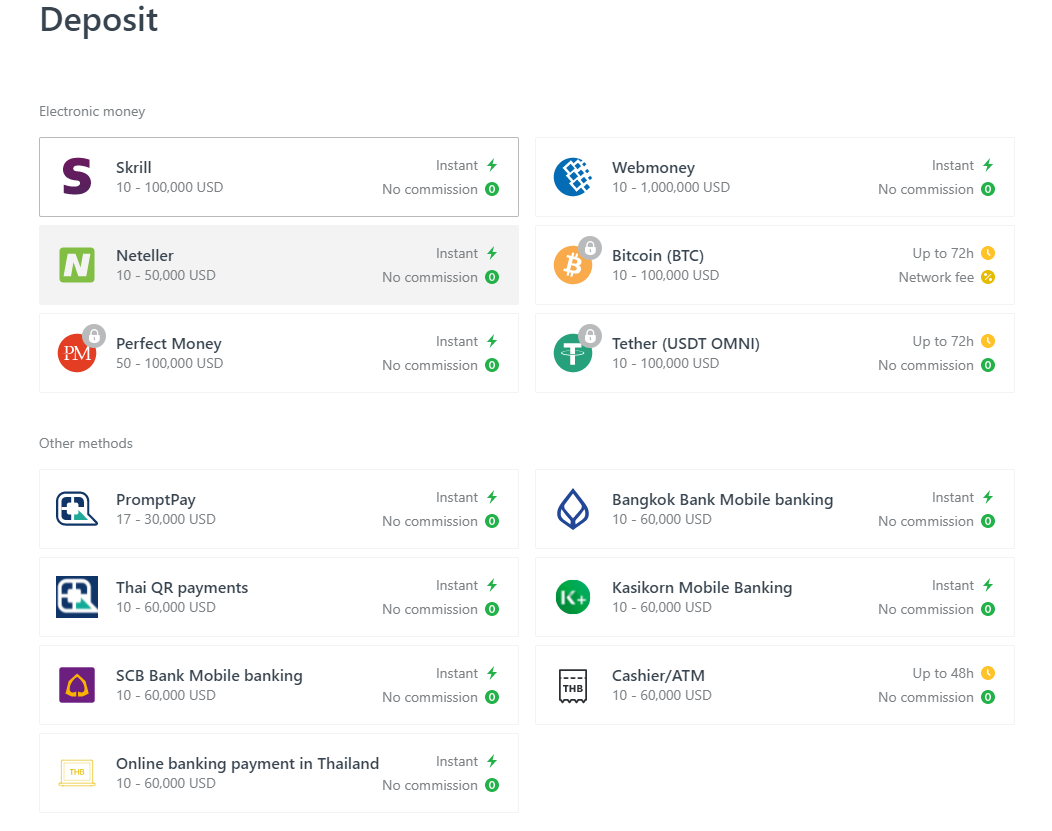1052x831 pixels.
Task: Click the green Kasikorn K+ icon
Action: pos(573,597)
